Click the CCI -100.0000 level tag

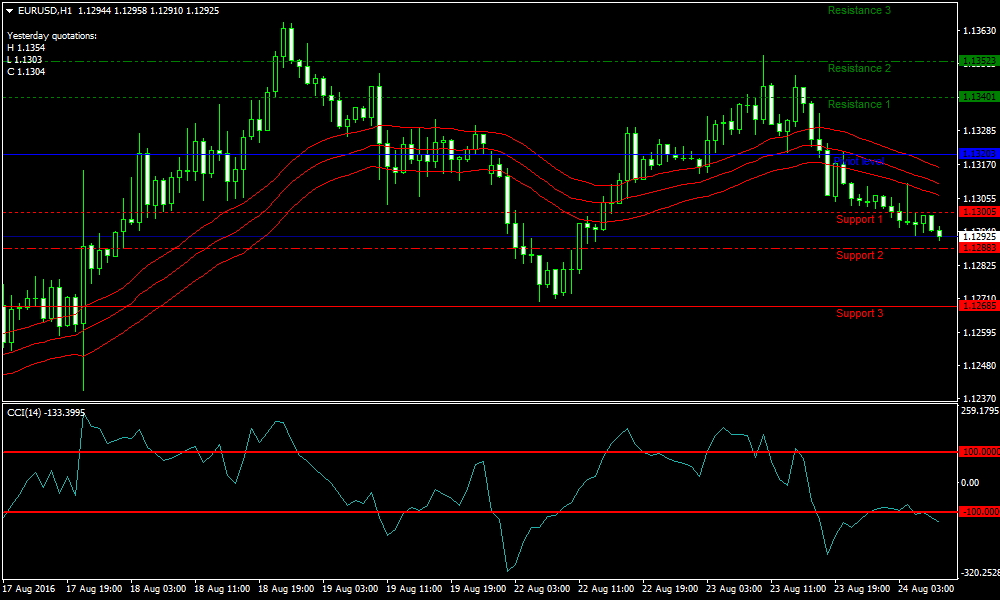[x=977, y=512]
